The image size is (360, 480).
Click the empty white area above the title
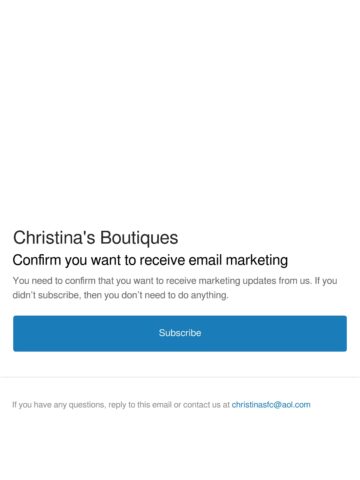pos(180,110)
